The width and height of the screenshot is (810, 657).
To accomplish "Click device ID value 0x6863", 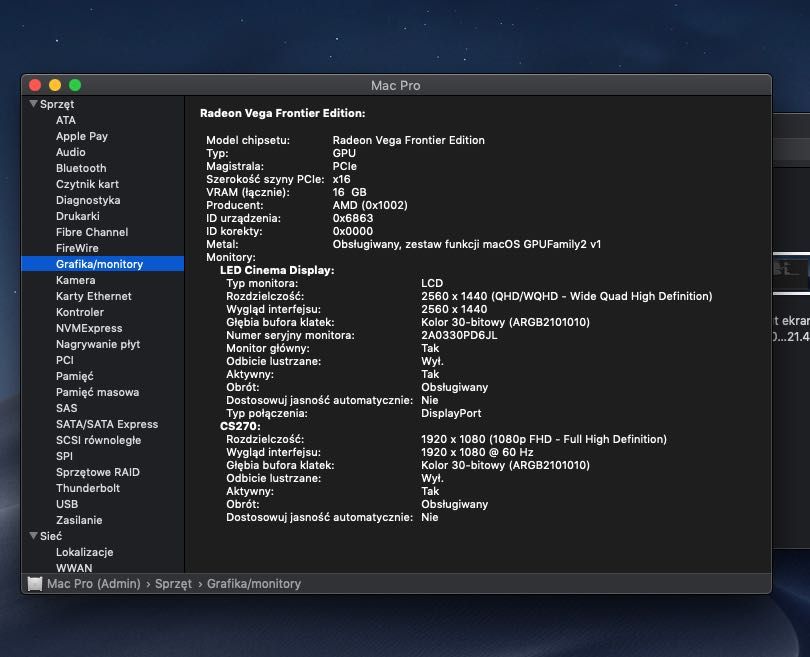I will pos(353,218).
